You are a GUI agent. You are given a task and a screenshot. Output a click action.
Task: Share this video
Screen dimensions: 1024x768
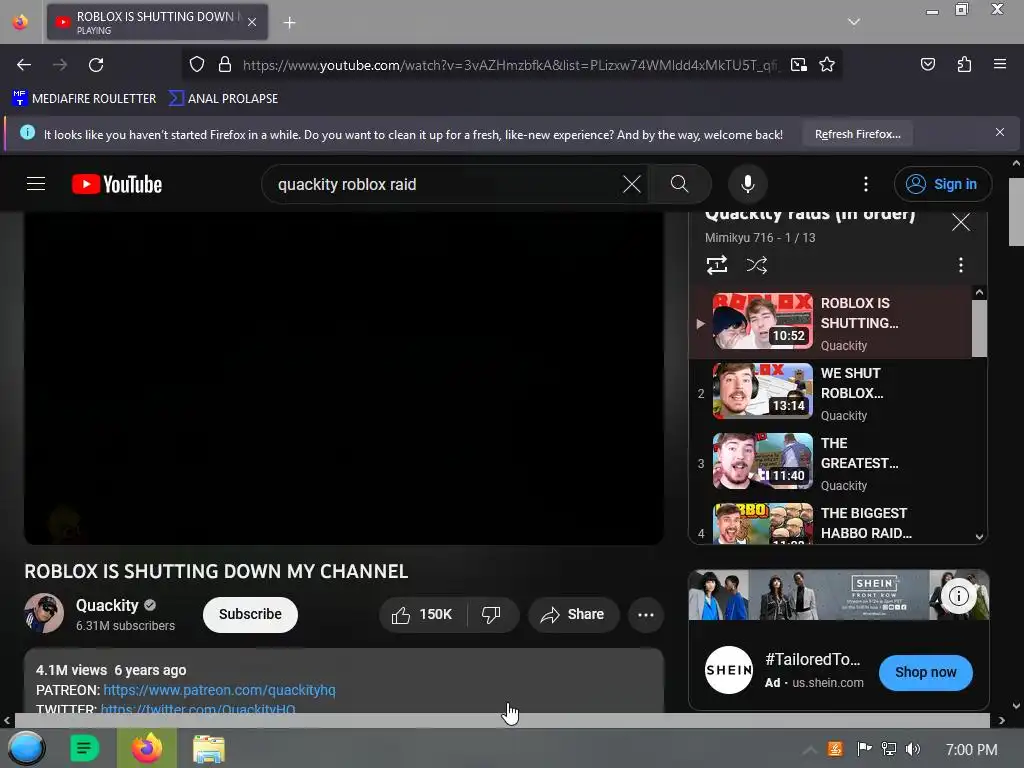point(573,615)
